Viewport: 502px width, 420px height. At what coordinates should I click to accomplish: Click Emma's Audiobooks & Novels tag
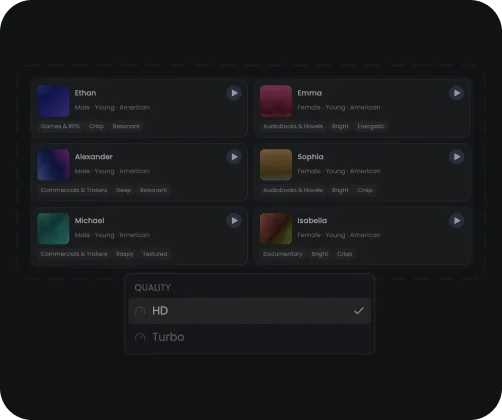coord(293,126)
